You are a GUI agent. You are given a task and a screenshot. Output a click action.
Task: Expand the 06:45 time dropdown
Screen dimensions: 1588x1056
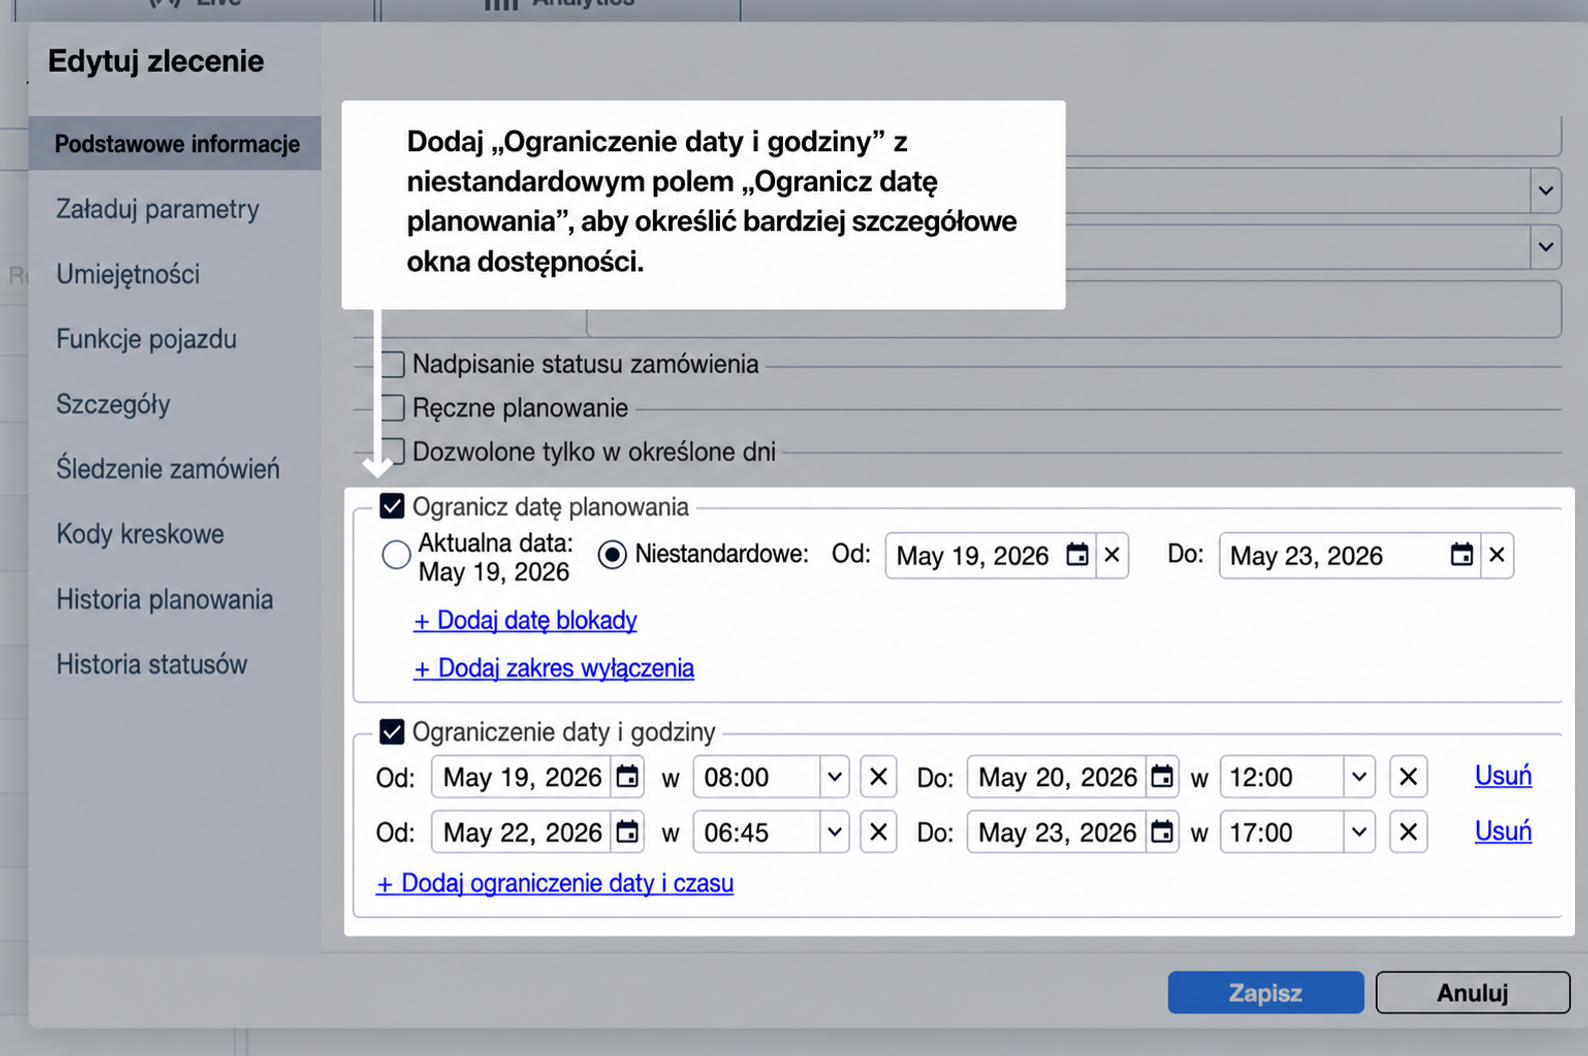coord(834,832)
